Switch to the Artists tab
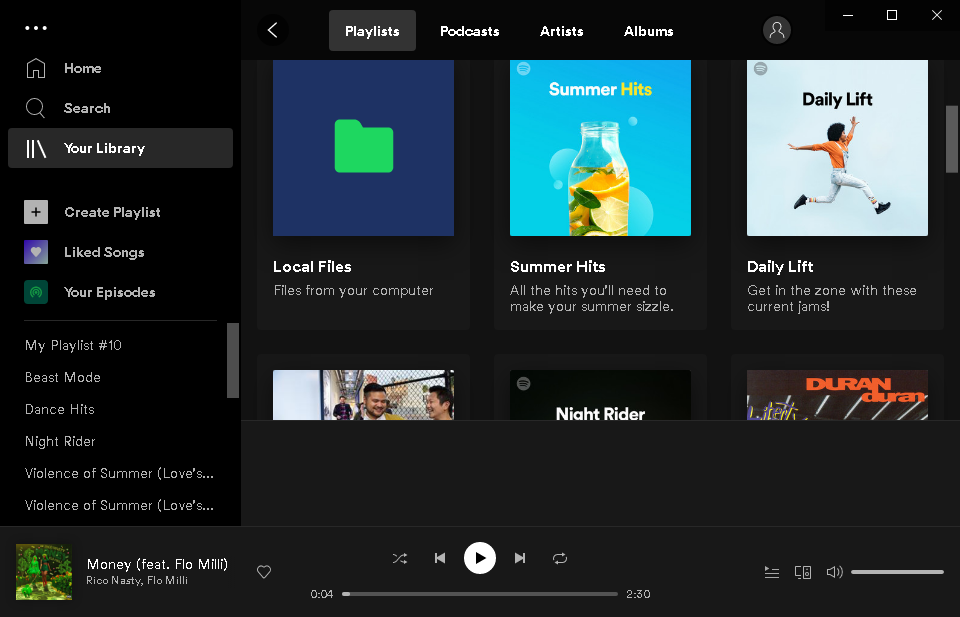This screenshot has width=960, height=617. tap(561, 31)
